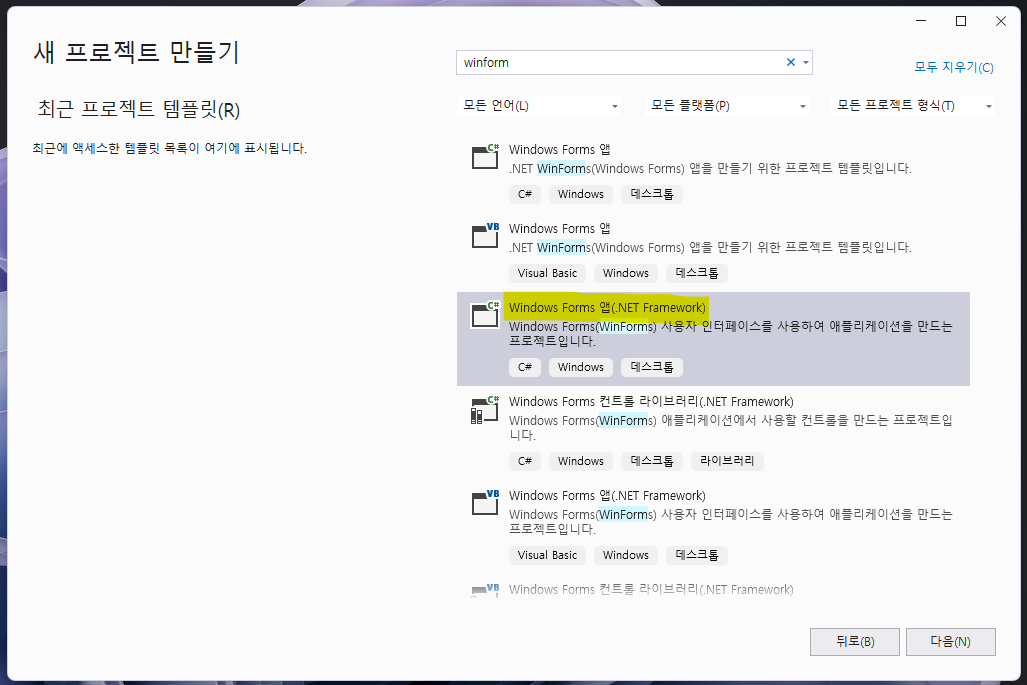Click the 최근 프로젝트 템플릿(R) heading
This screenshot has width=1027, height=685.
139,109
